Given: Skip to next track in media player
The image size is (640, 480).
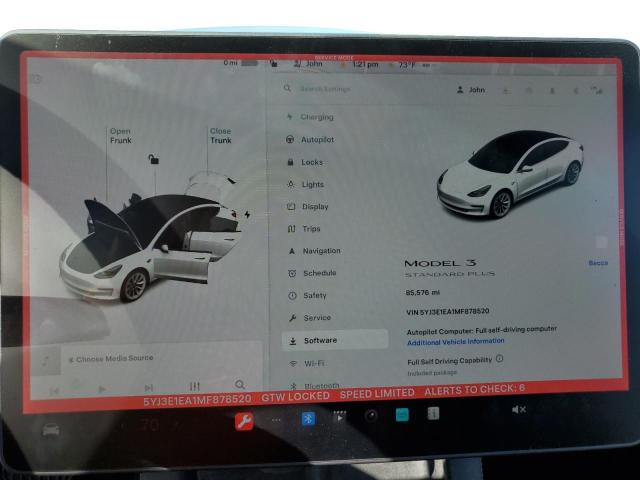Looking at the screenshot, I should (x=148, y=388).
